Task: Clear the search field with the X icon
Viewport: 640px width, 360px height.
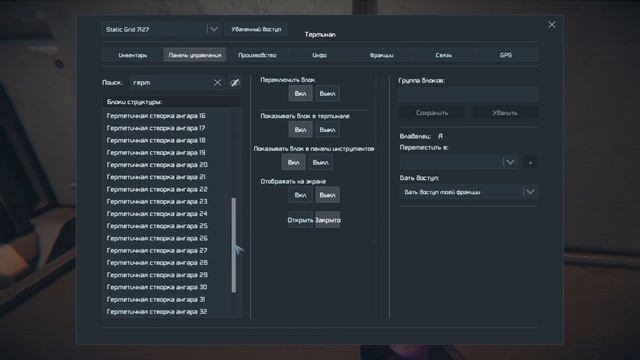Action: pyautogui.click(x=218, y=83)
